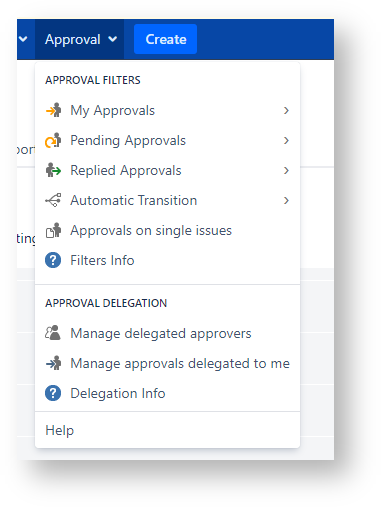Choose Manage approvals delegated to me

tap(167, 363)
